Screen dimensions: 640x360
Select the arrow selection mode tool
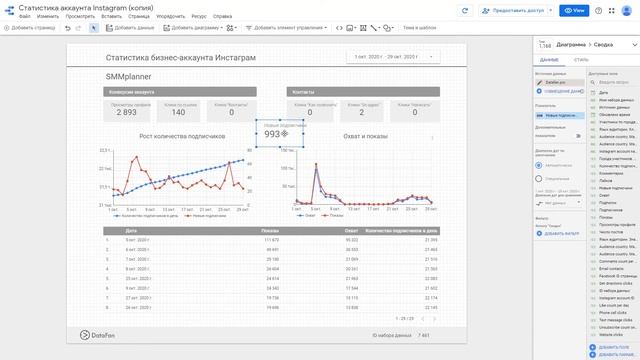(x=94, y=28)
